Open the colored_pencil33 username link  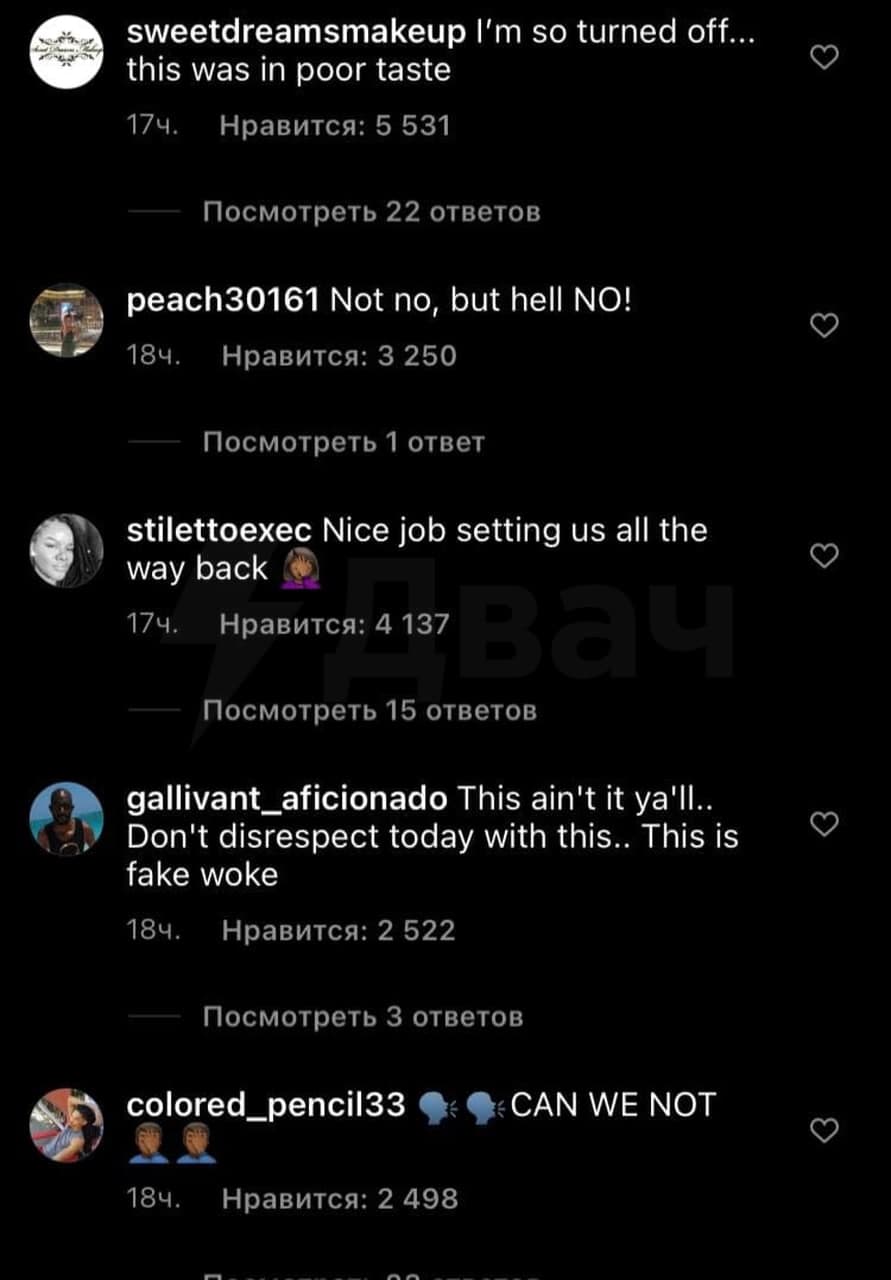pos(266,1105)
